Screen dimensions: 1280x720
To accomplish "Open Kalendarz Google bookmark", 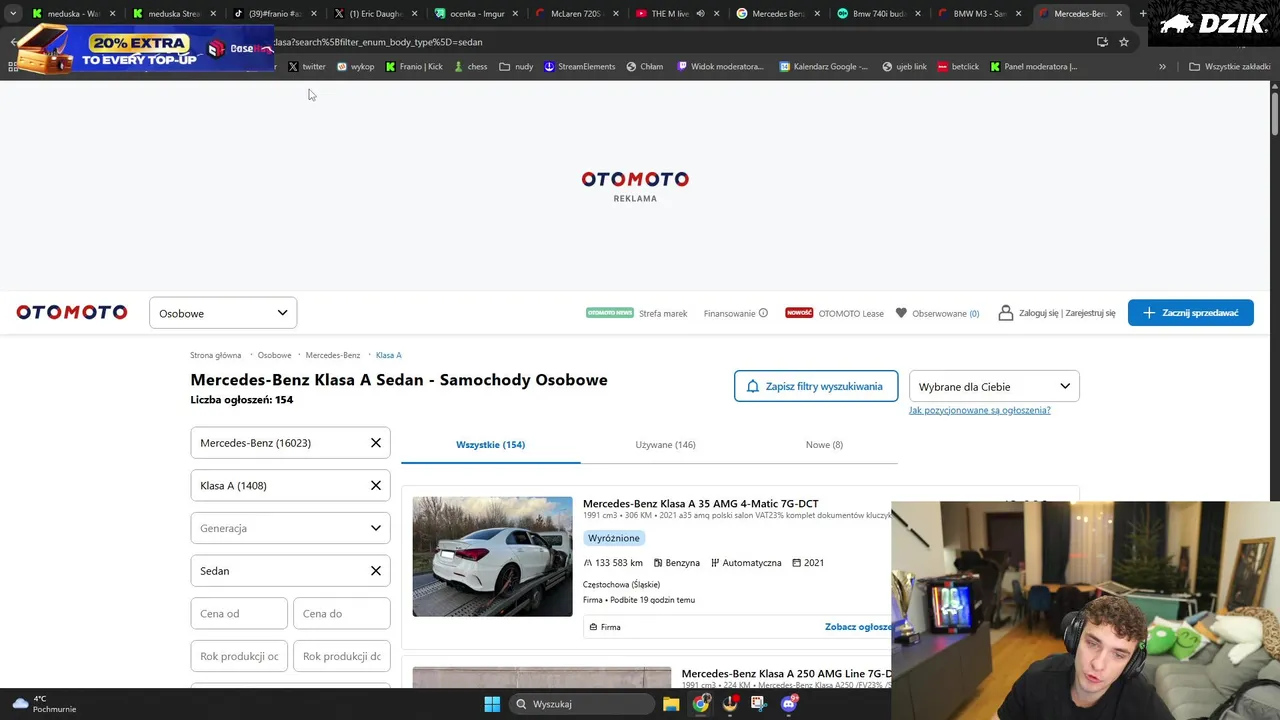I will coord(822,67).
